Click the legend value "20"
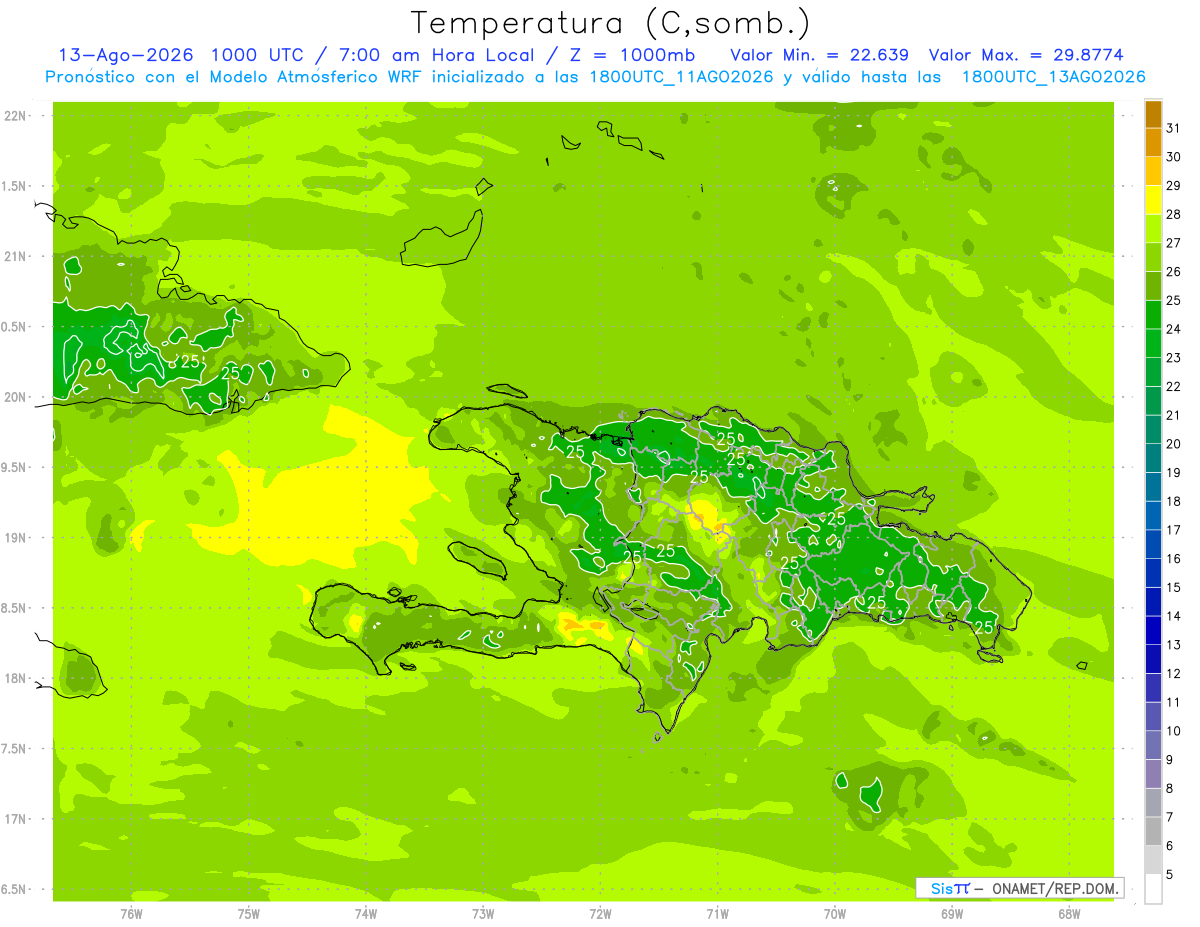The image size is (1200, 927). tap(1174, 444)
